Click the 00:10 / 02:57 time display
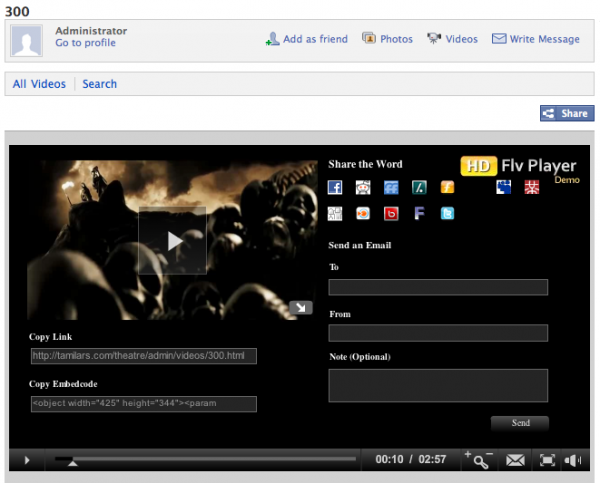The width and height of the screenshot is (600, 483). click(411, 459)
